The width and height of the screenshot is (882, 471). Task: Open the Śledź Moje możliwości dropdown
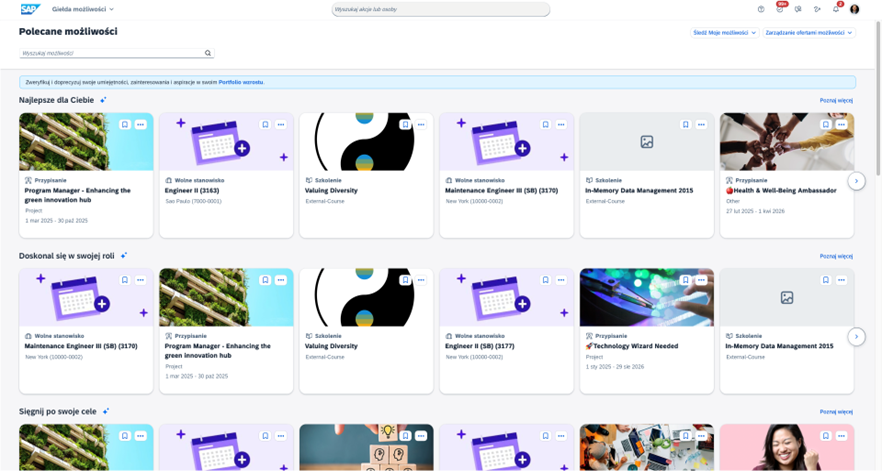coord(723,32)
